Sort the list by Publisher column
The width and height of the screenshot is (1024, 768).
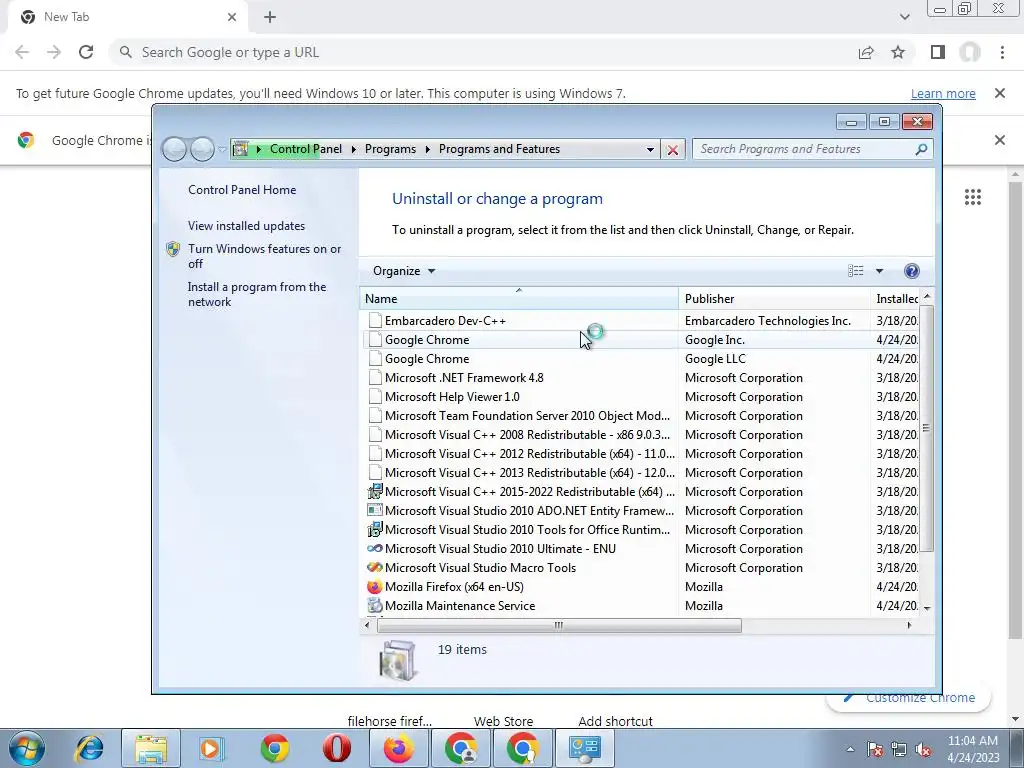point(774,298)
